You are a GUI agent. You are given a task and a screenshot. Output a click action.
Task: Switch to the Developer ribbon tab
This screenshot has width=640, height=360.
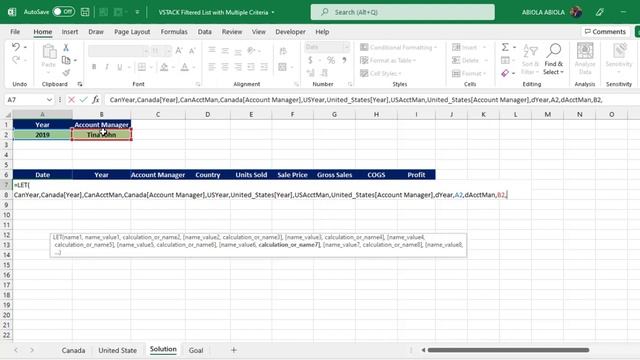(290, 32)
